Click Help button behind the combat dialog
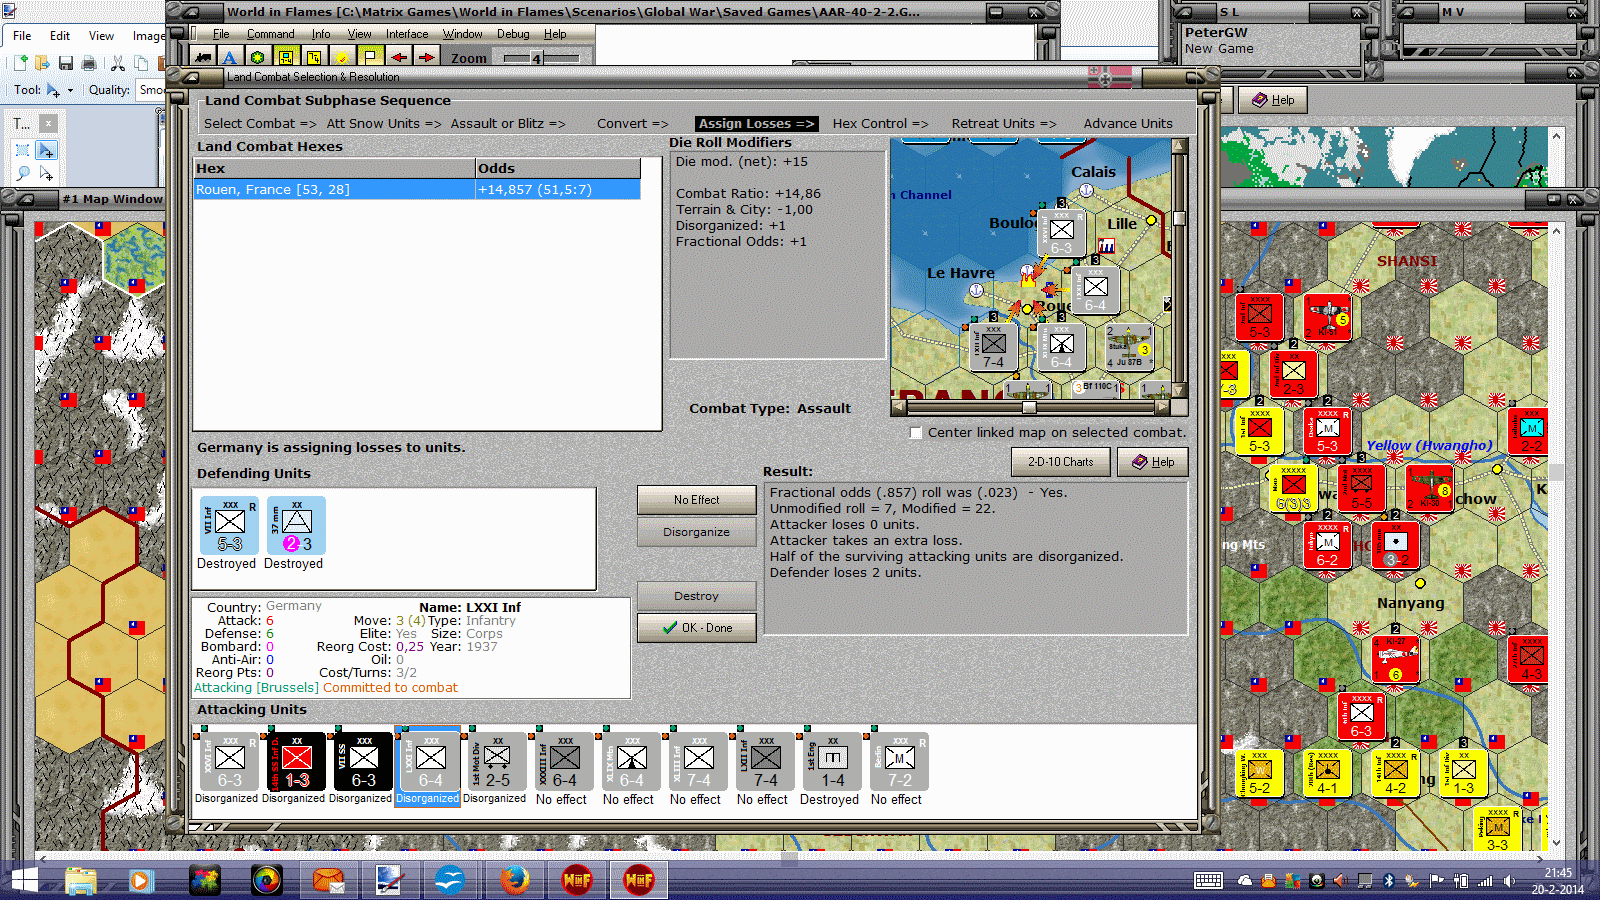This screenshot has width=1600, height=900. [x=1273, y=100]
